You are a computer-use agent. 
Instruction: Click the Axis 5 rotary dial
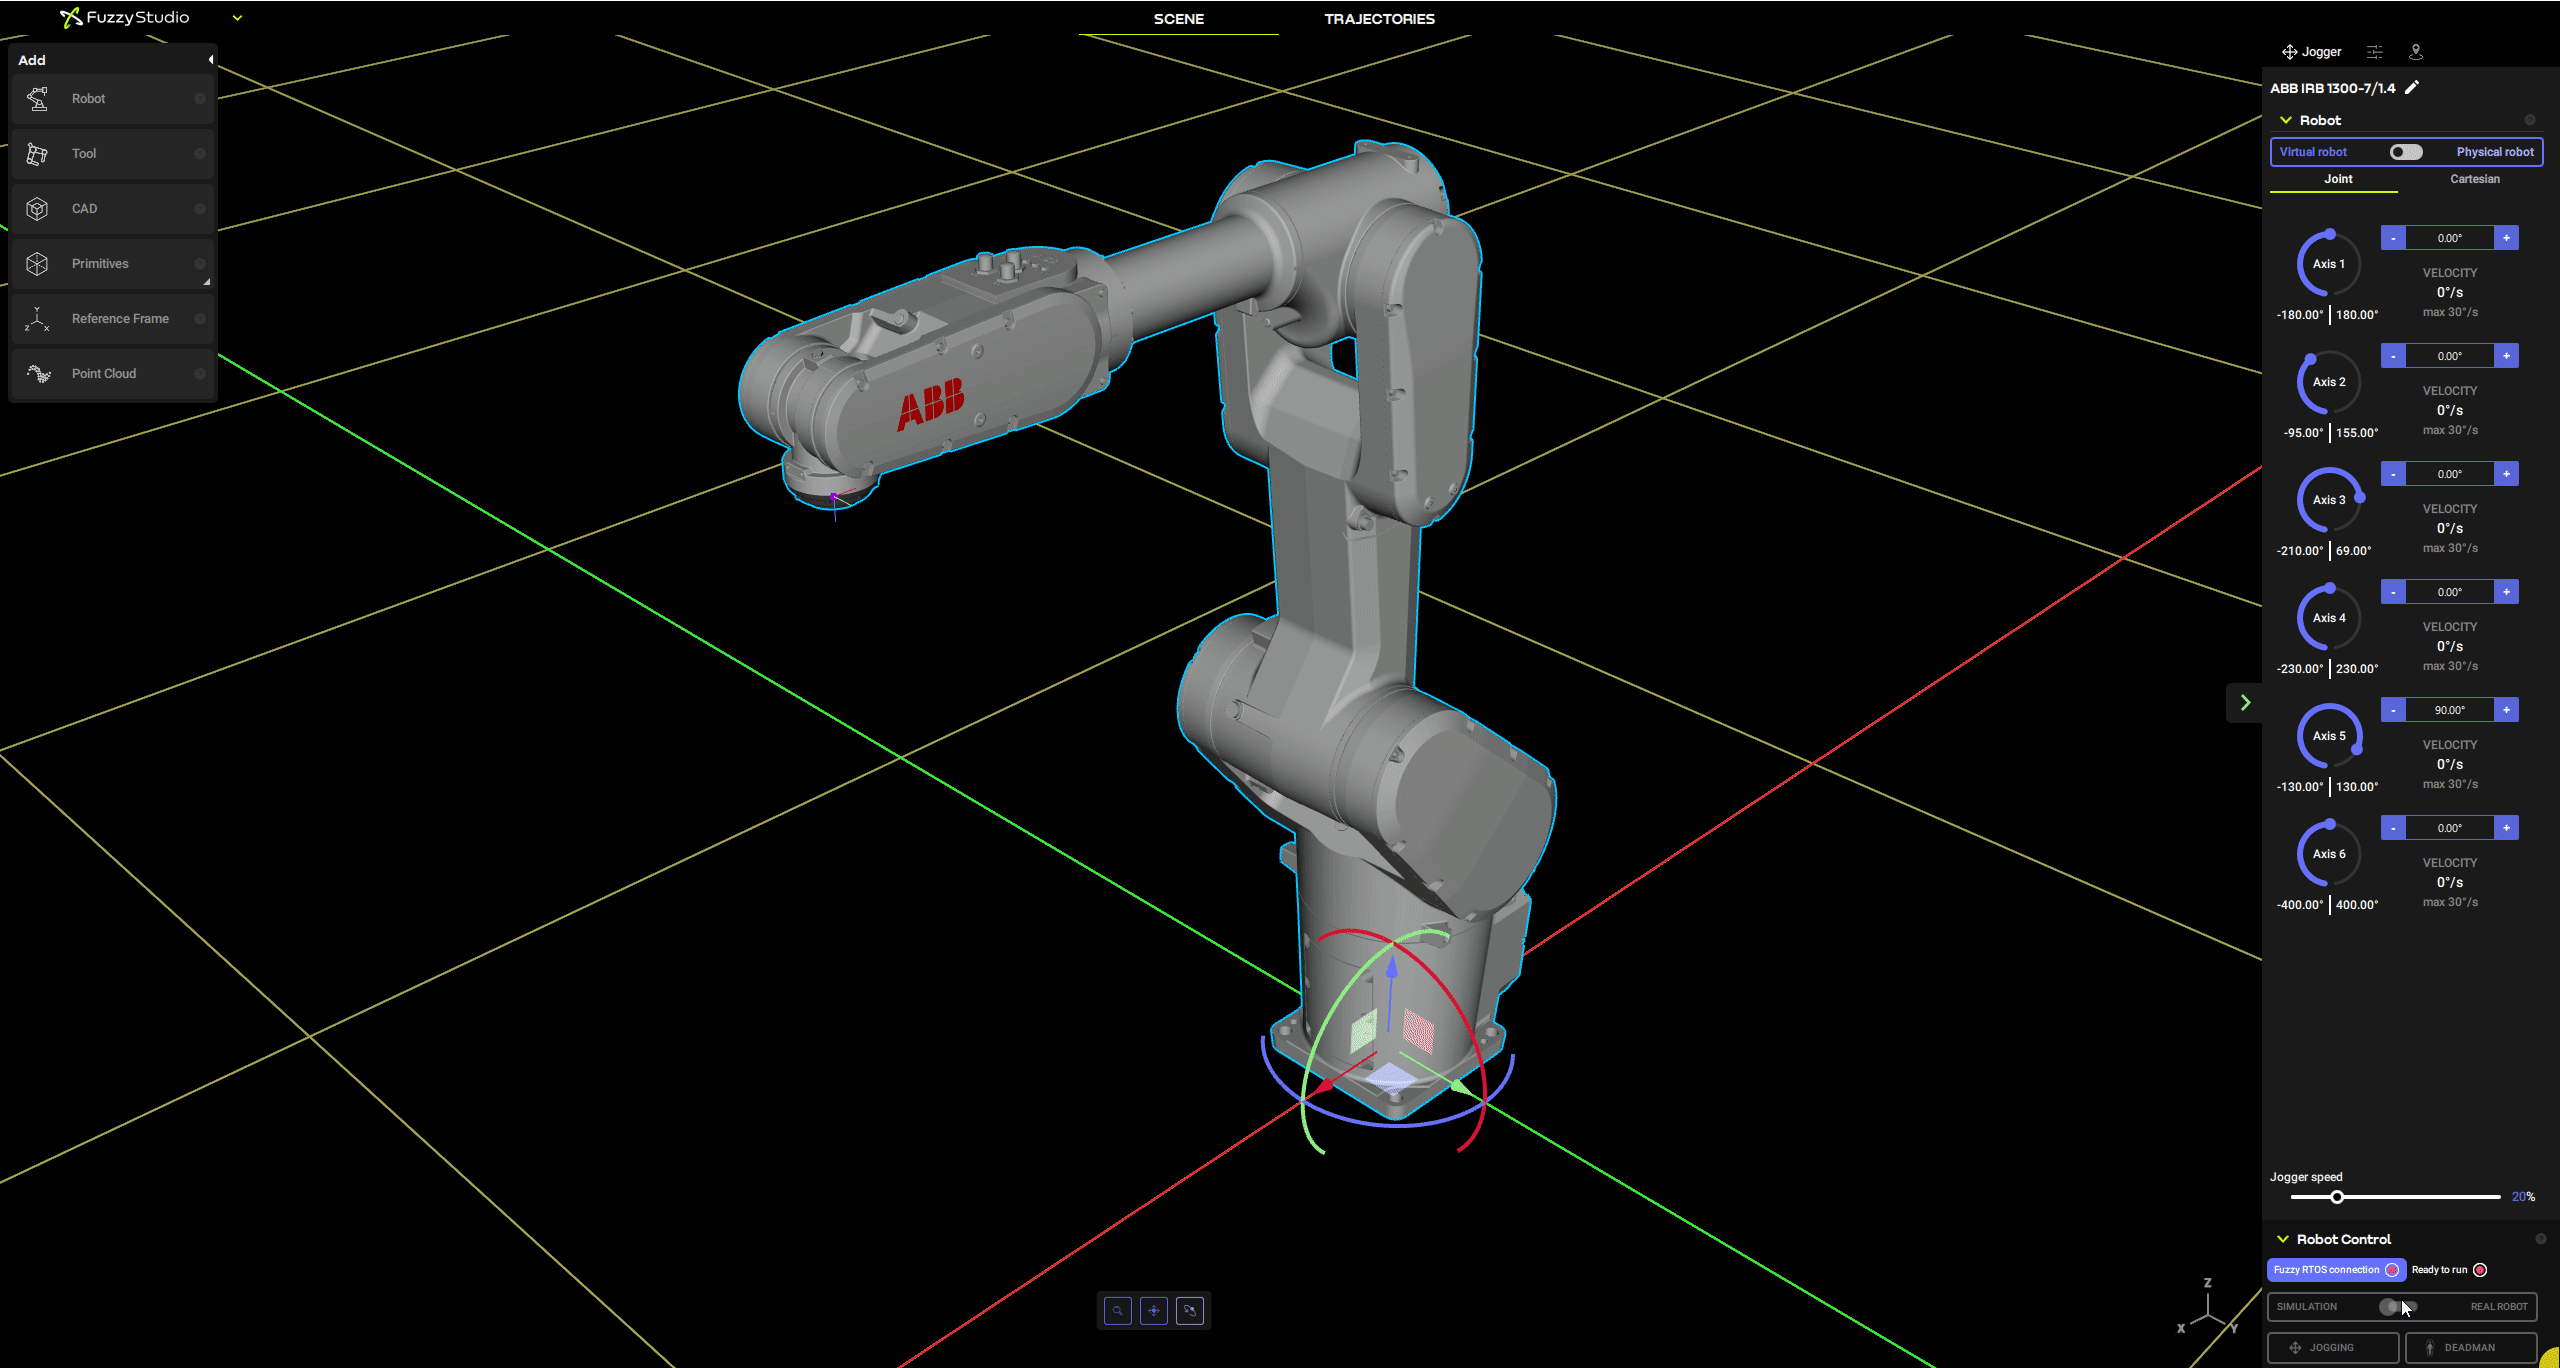pos(2329,736)
